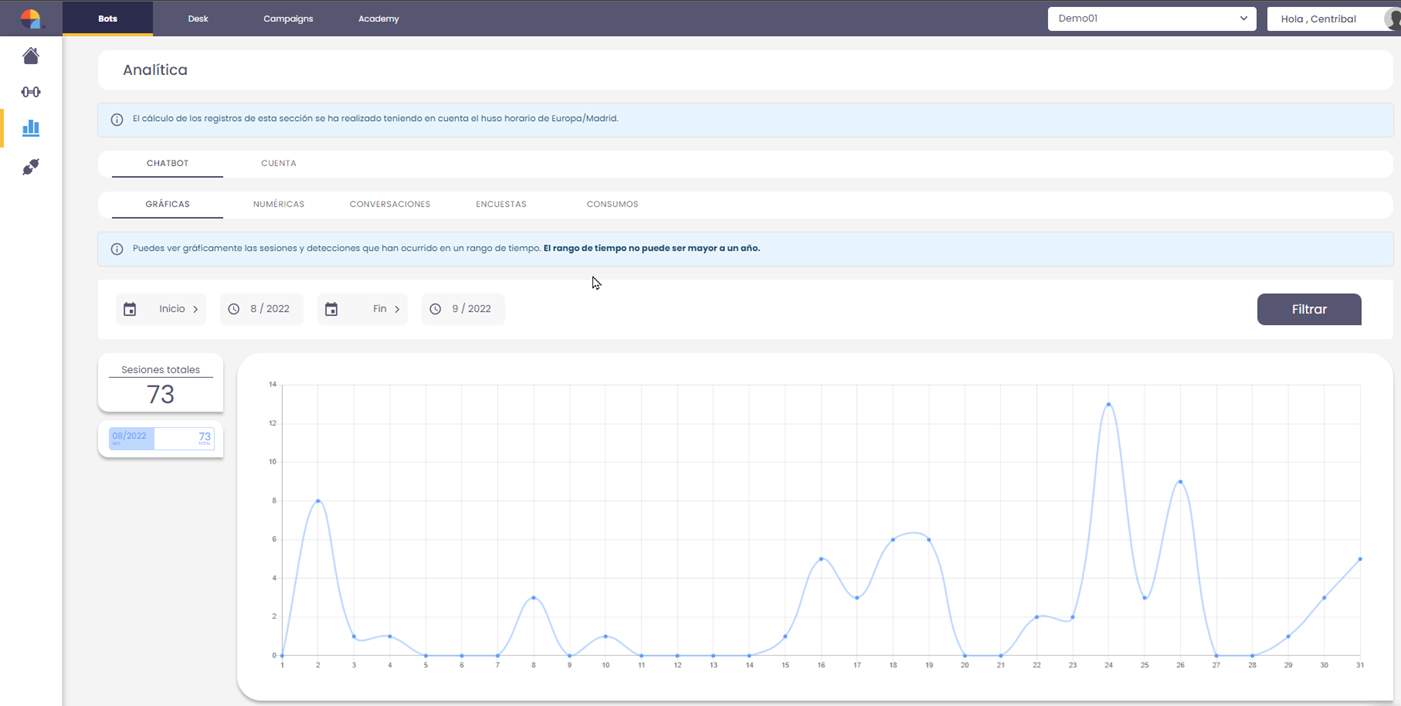The image size is (1401, 706).
Task: Click the calendar icon beside Fin
Action: click(x=332, y=310)
